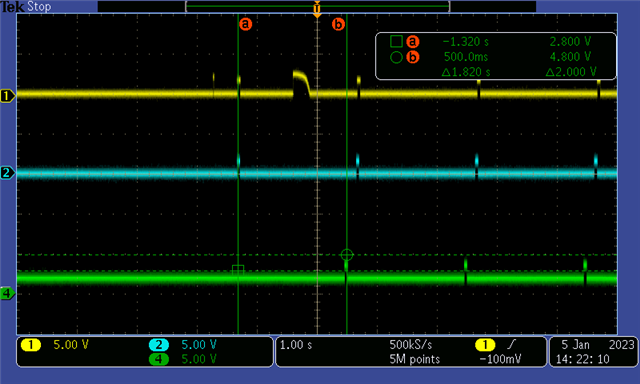
Task: Click channel 1 scale value 5.00 V
Action: click(71, 345)
